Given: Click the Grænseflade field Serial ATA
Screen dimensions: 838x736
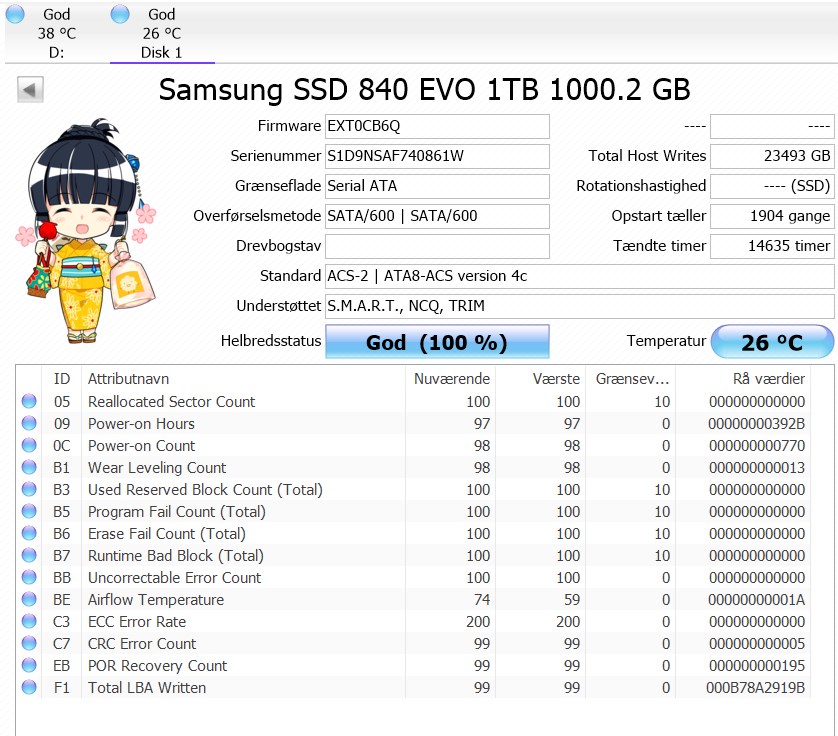Looking at the screenshot, I should tap(437, 186).
